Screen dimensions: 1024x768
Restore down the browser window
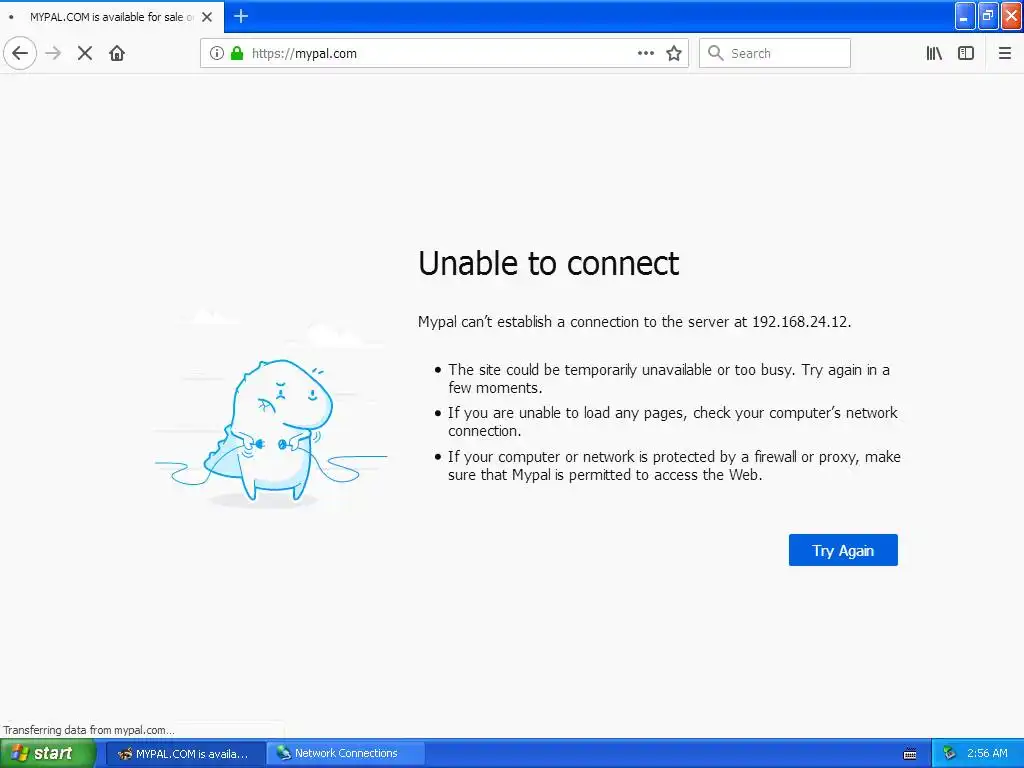tap(988, 16)
